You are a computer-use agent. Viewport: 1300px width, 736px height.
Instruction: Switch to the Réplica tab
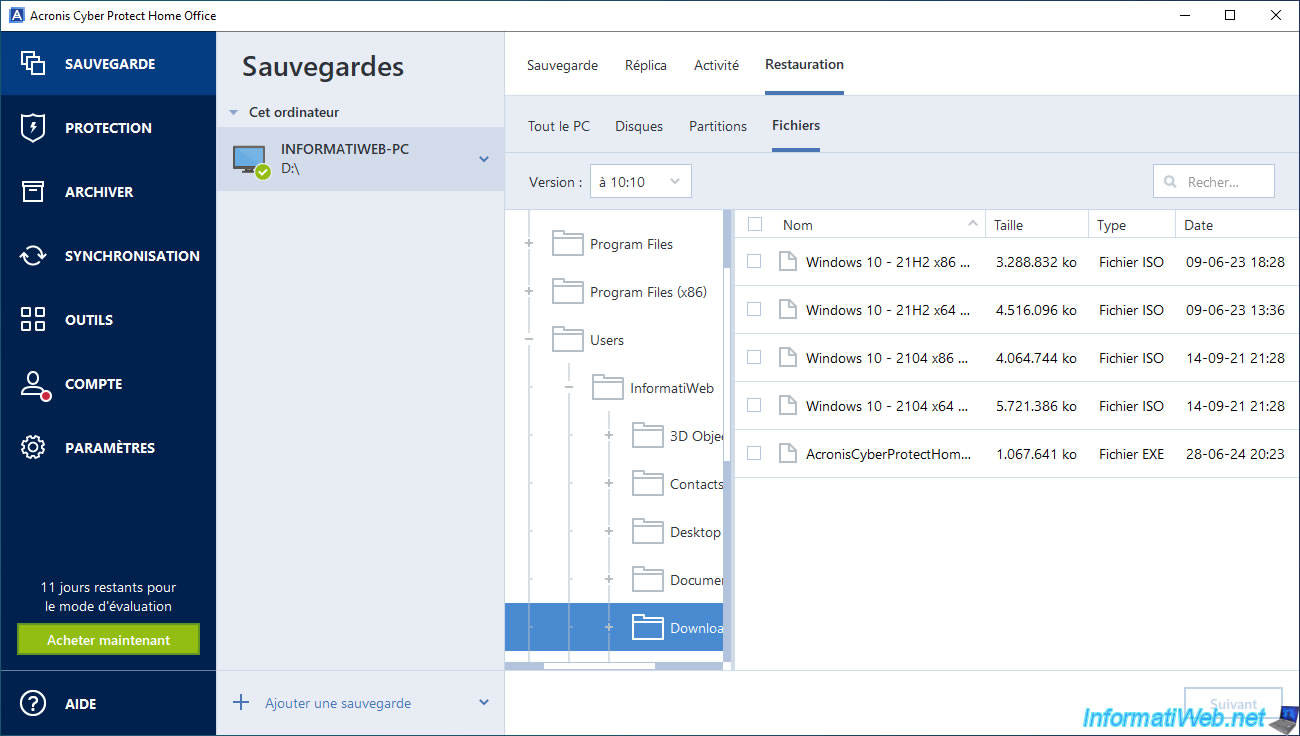[646, 65]
